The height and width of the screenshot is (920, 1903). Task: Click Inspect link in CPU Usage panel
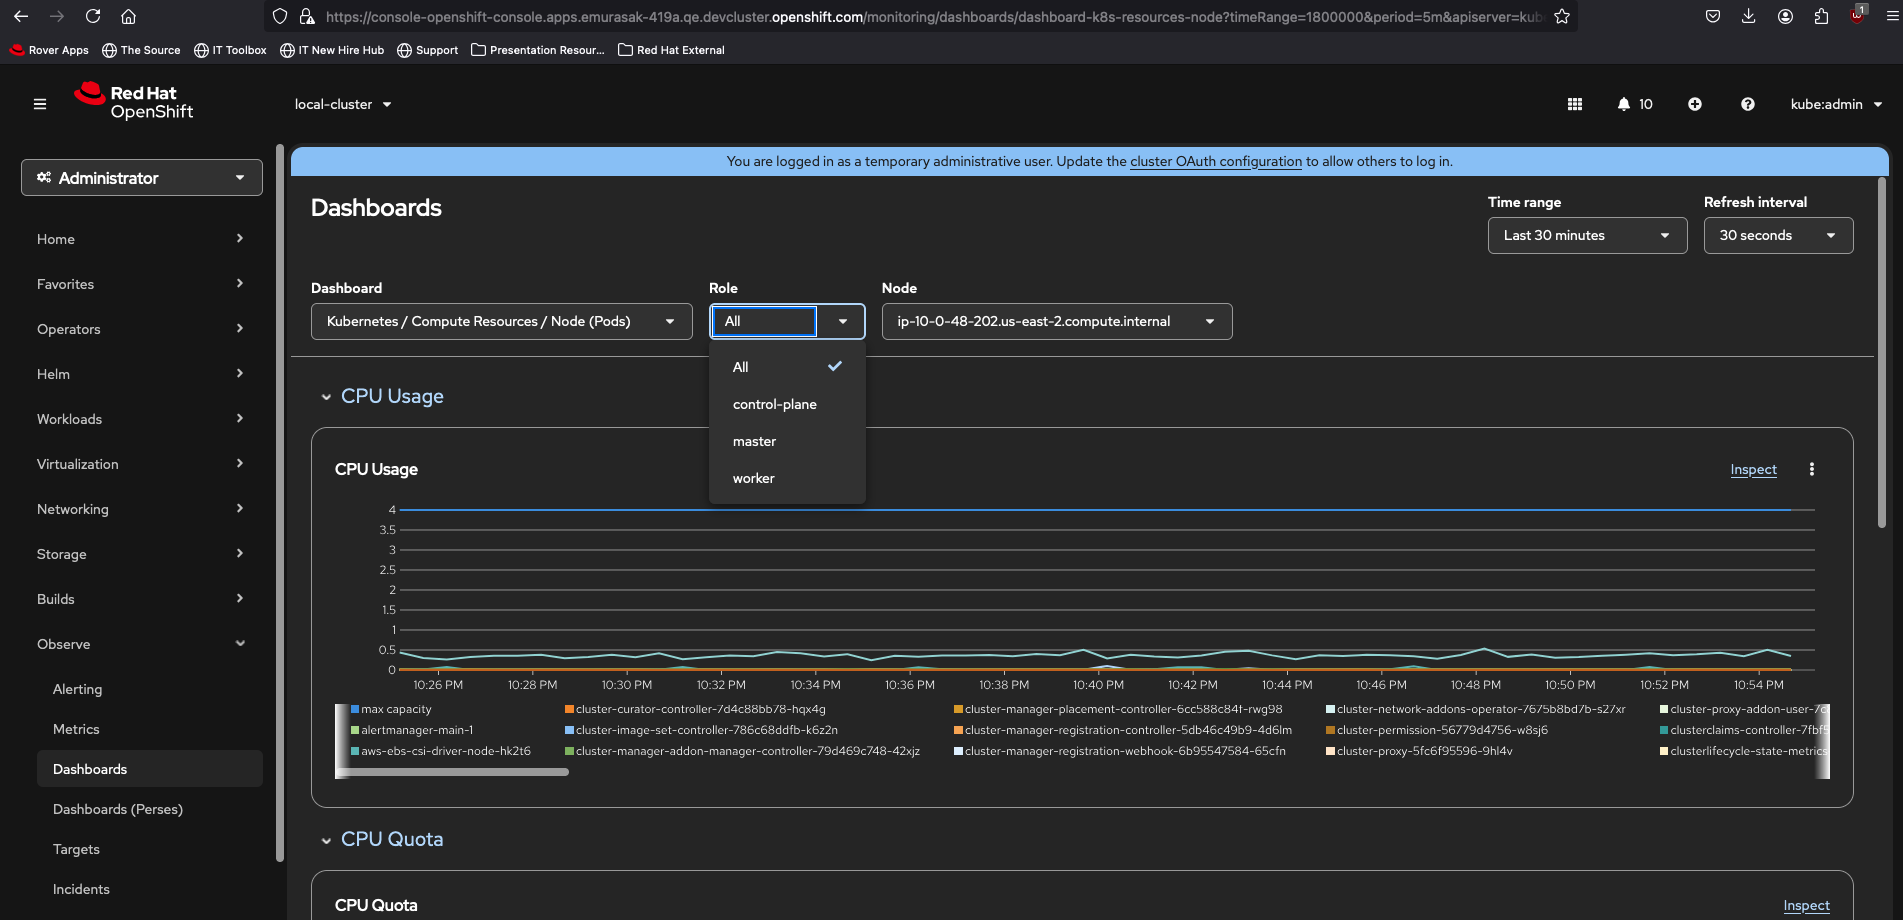point(1753,469)
